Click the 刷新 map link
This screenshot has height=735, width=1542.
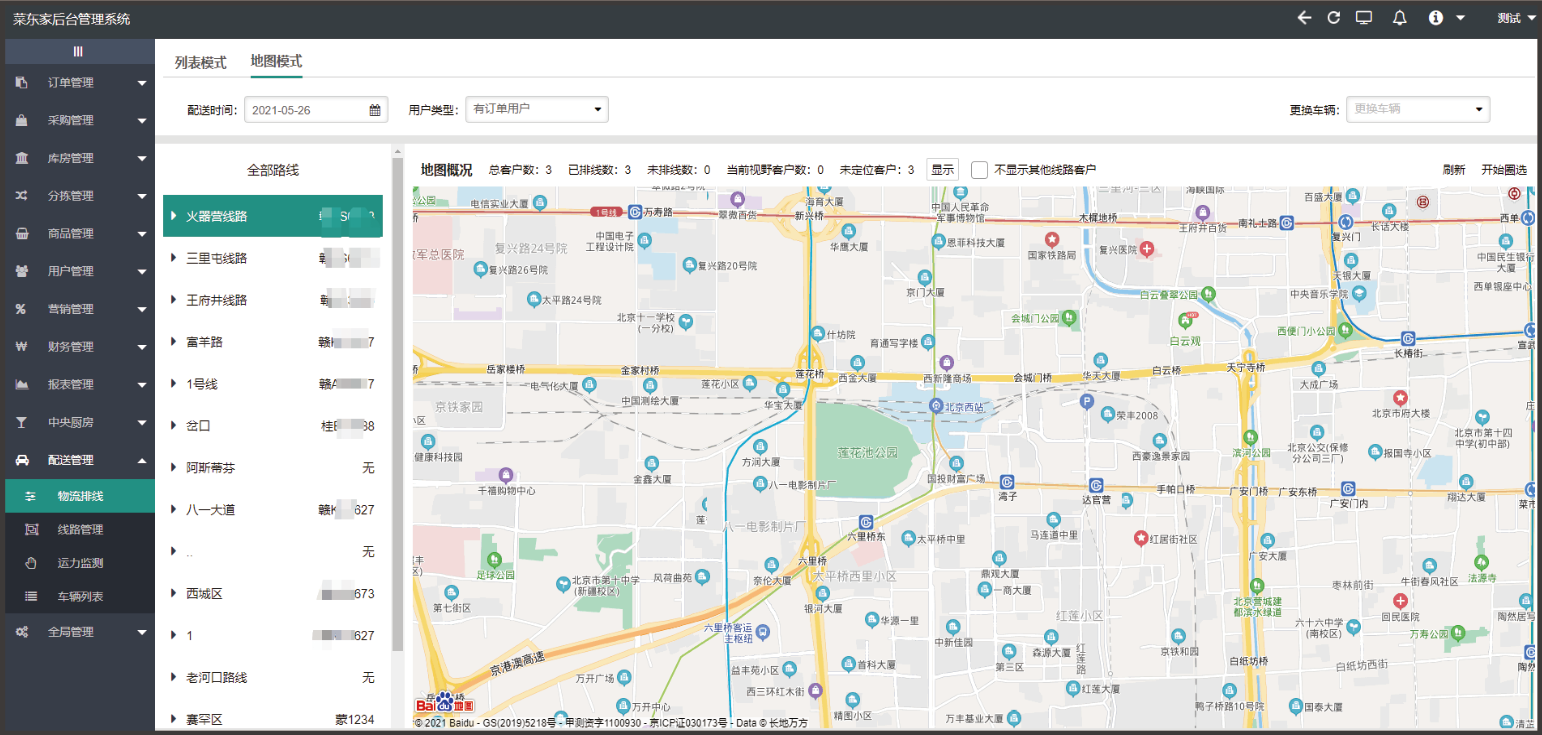(1454, 170)
